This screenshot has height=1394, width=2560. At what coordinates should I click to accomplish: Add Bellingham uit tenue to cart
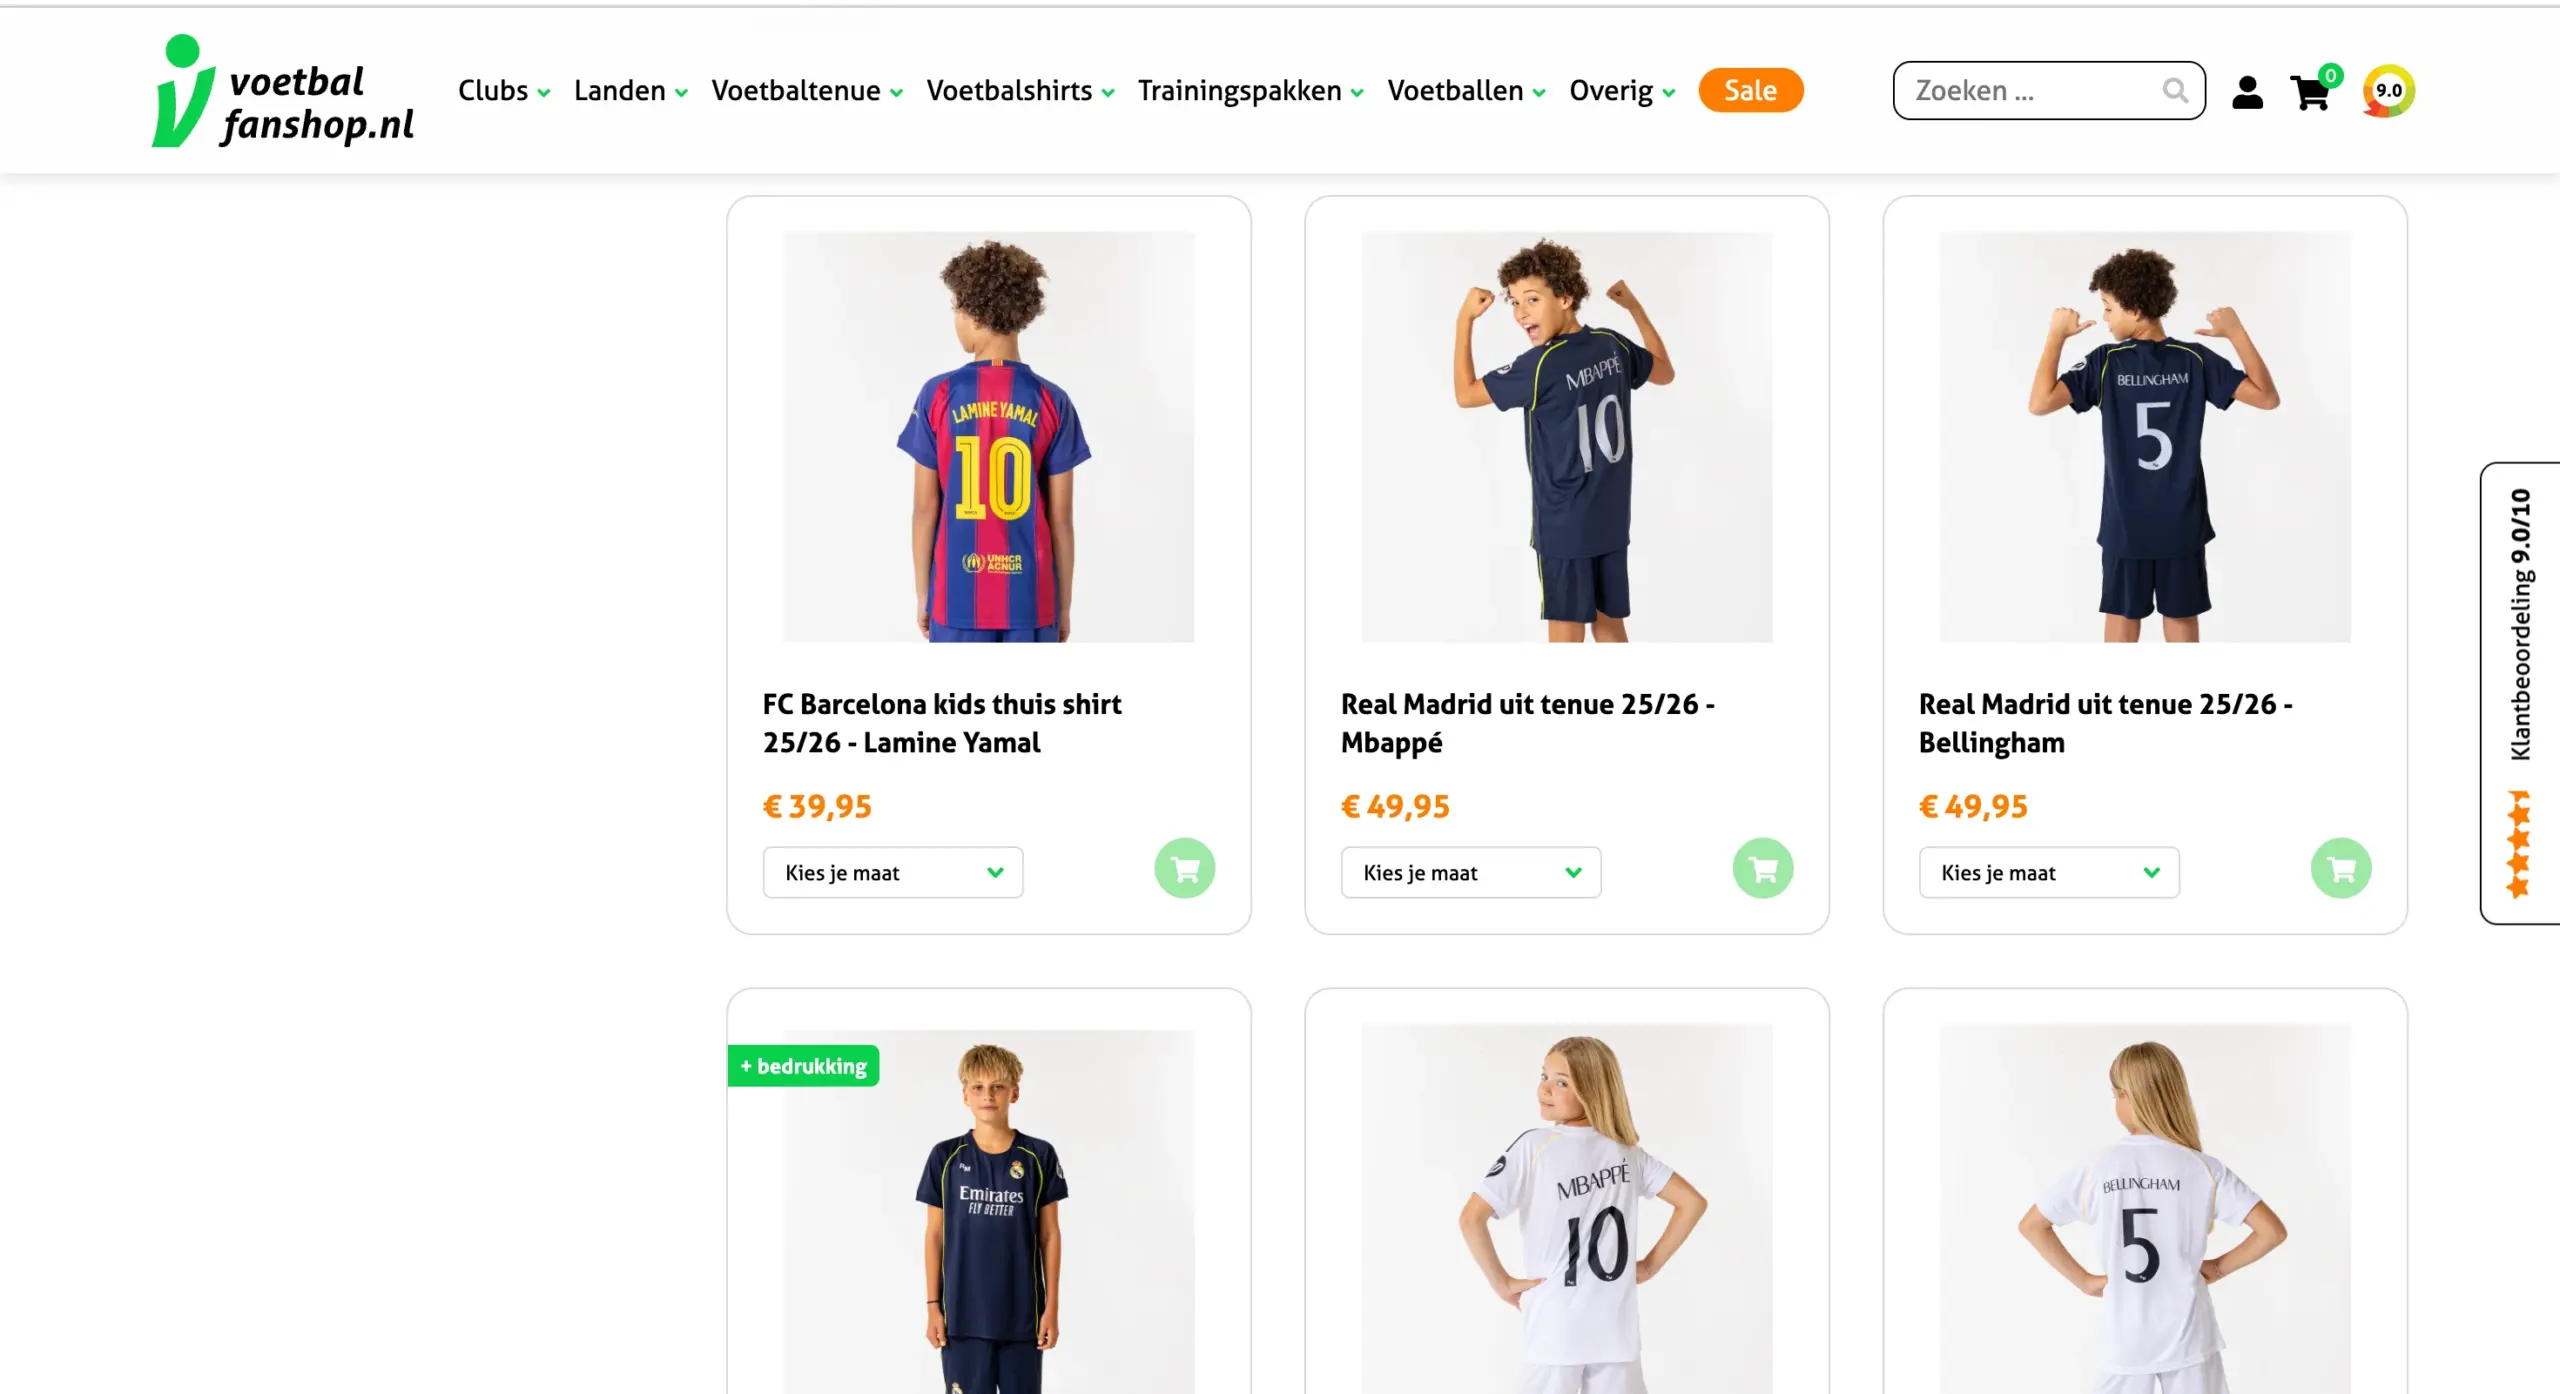(2341, 868)
